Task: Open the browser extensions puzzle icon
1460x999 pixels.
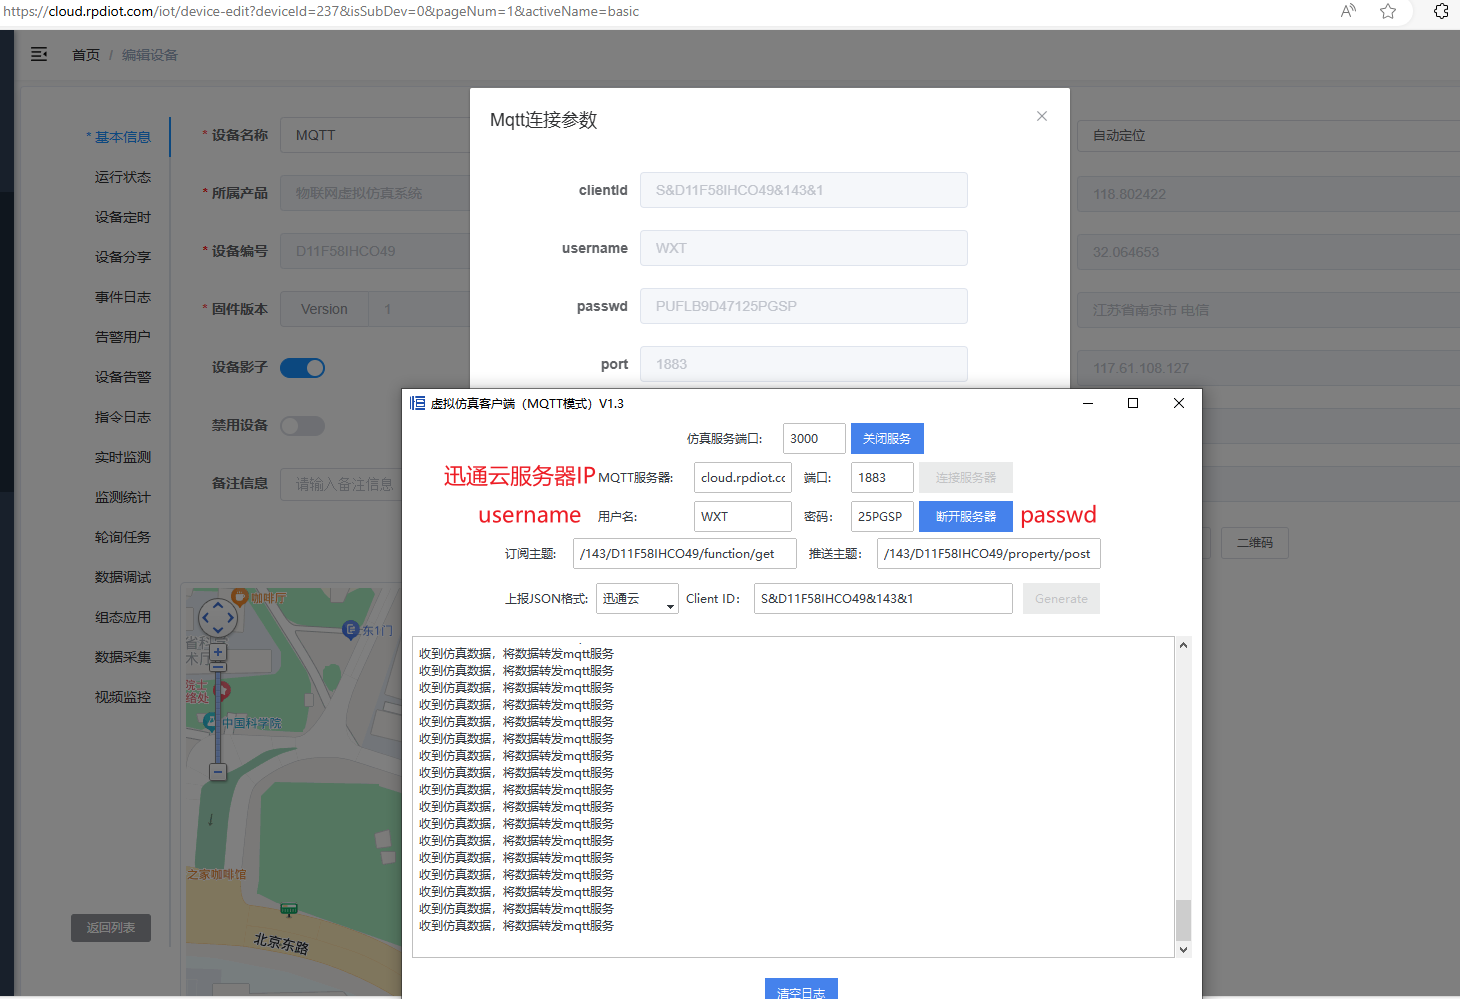Action: [1441, 11]
